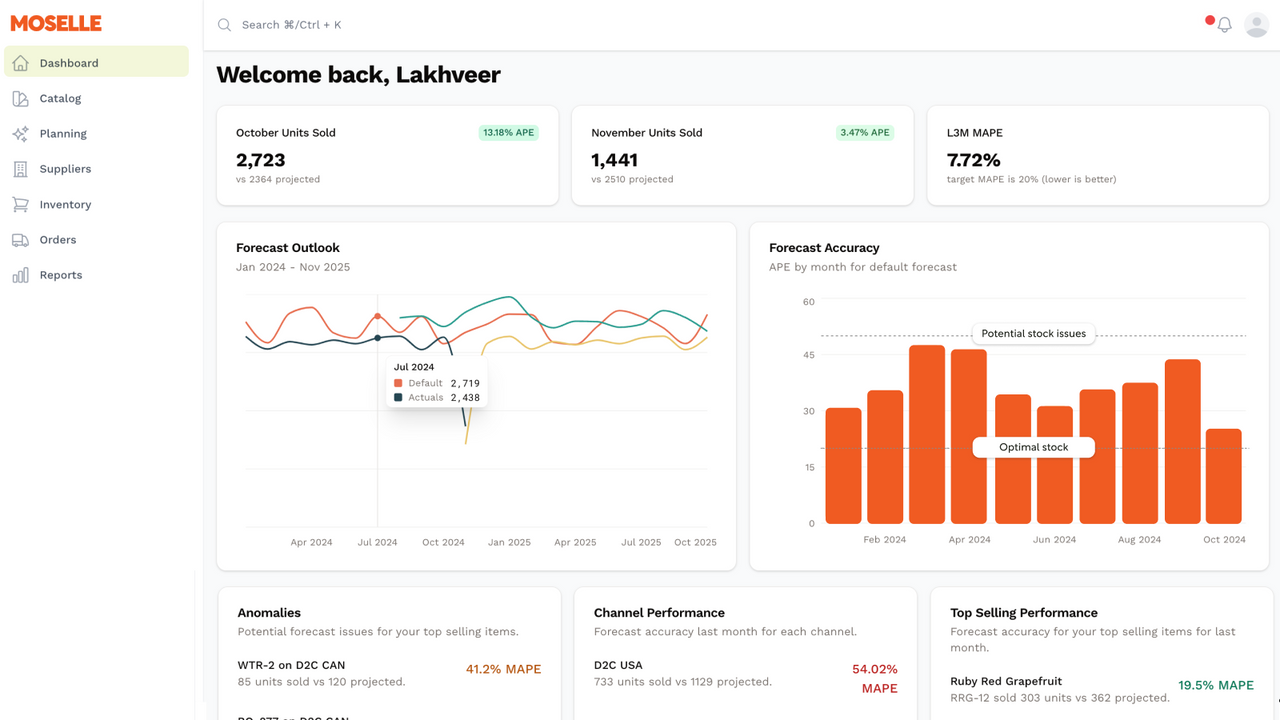Click October Units Sold value 2,723

click(x=261, y=160)
